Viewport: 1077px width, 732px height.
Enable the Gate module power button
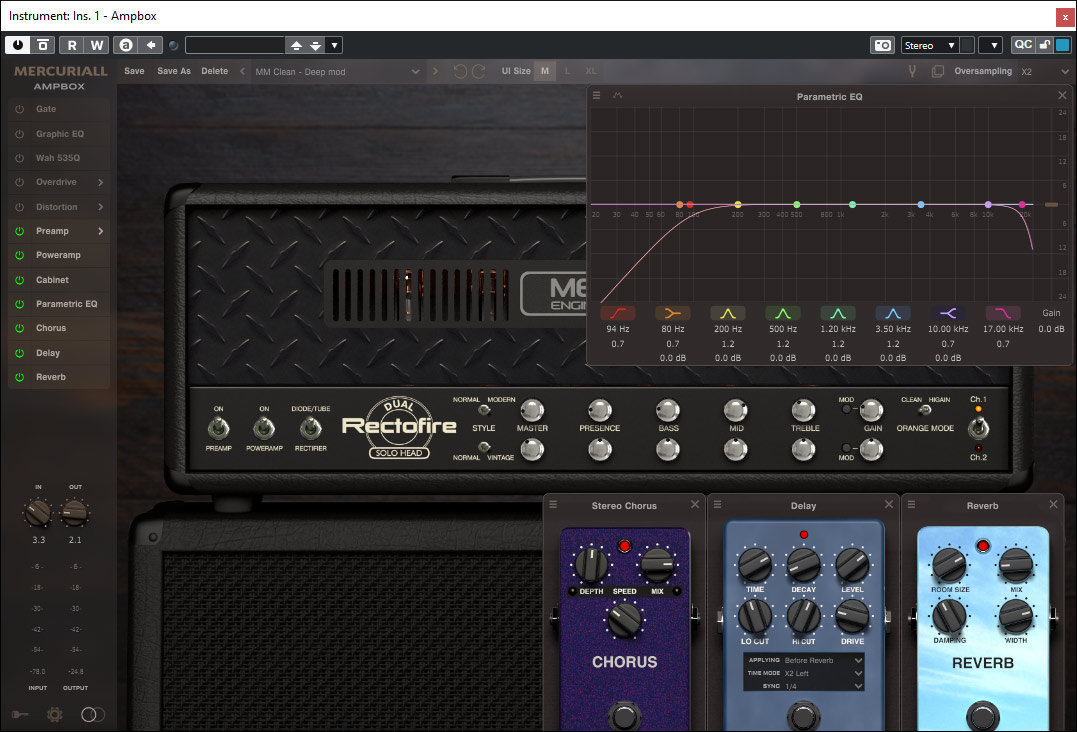coord(18,109)
